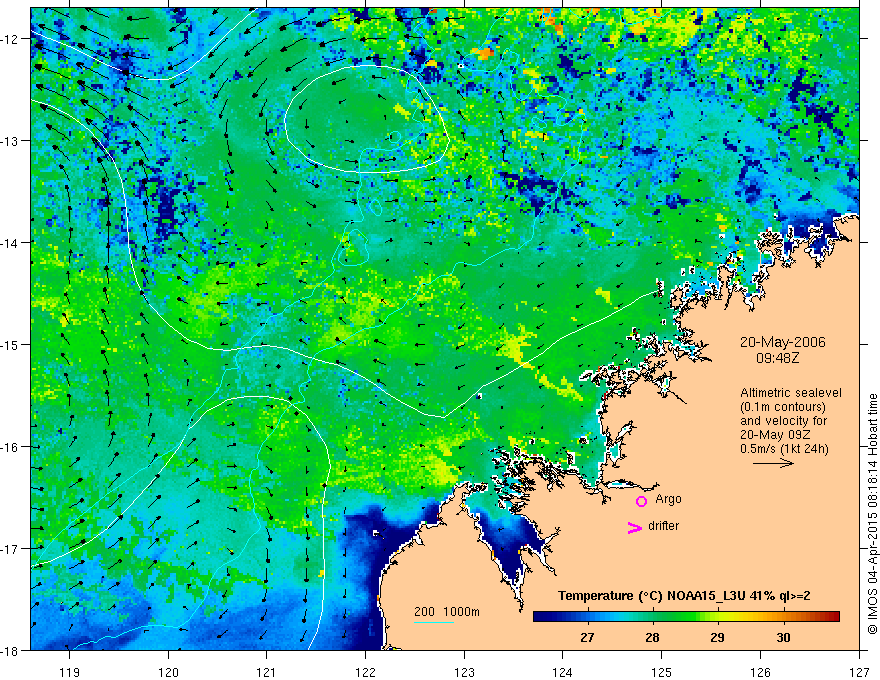Click the longitude axis label '127'
The height and width of the screenshot is (680, 880).
click(859, 672)
